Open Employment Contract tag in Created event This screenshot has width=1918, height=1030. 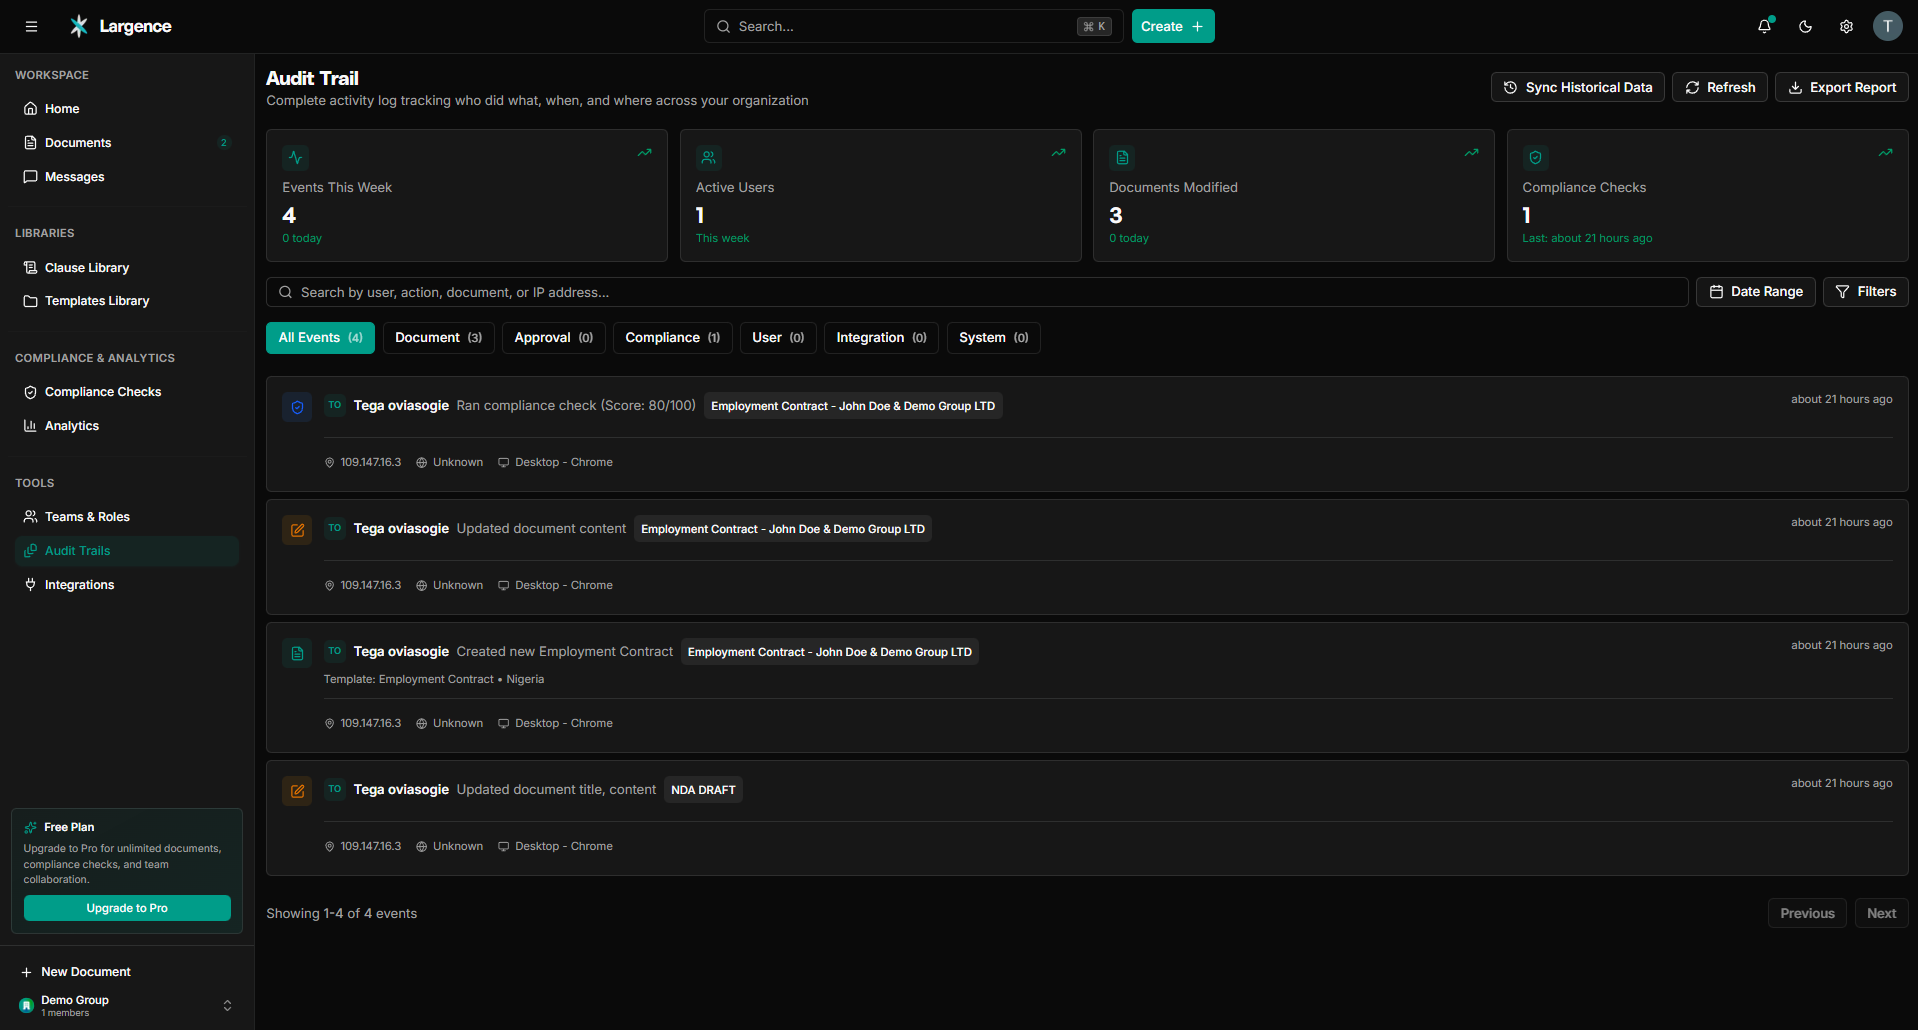(x=830, y=652)
